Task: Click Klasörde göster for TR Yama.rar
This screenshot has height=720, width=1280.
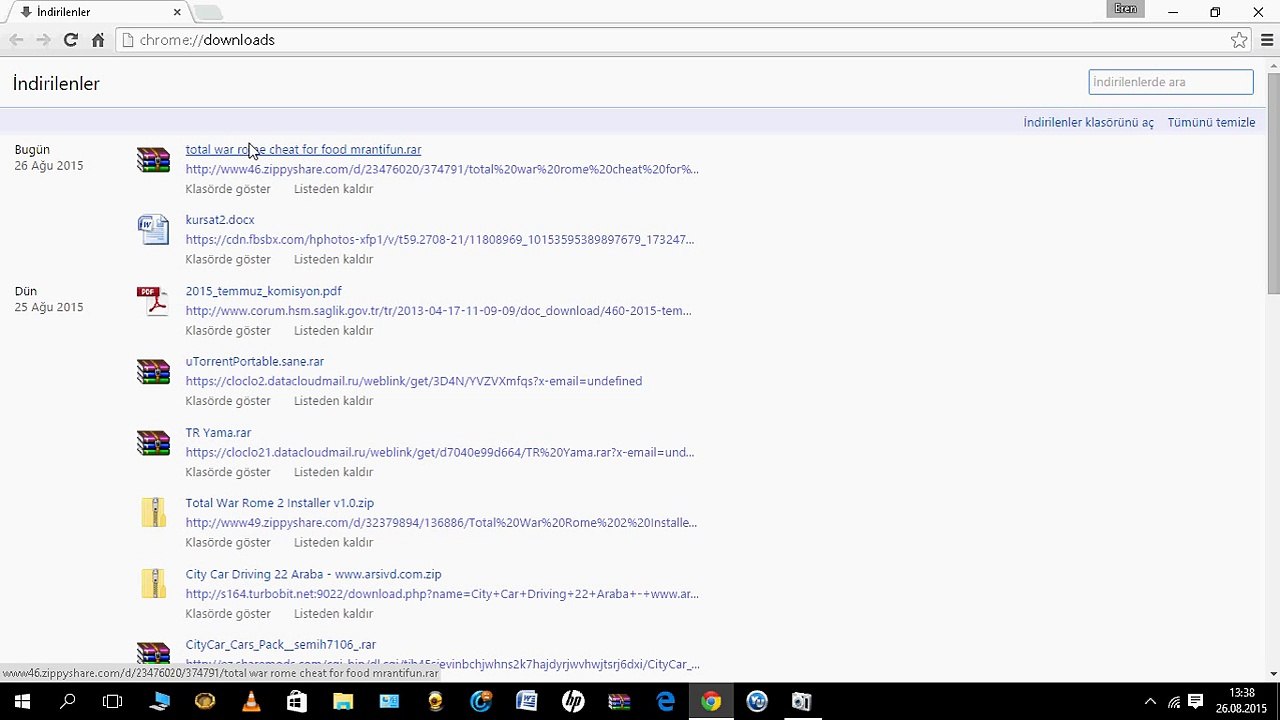Action: pos(228,472)
